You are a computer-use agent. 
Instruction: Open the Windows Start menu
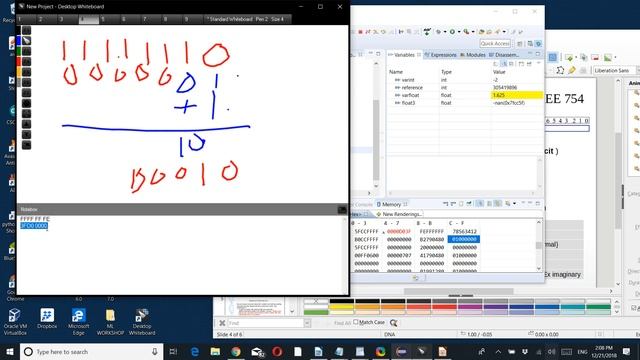(x=9, y=351)
